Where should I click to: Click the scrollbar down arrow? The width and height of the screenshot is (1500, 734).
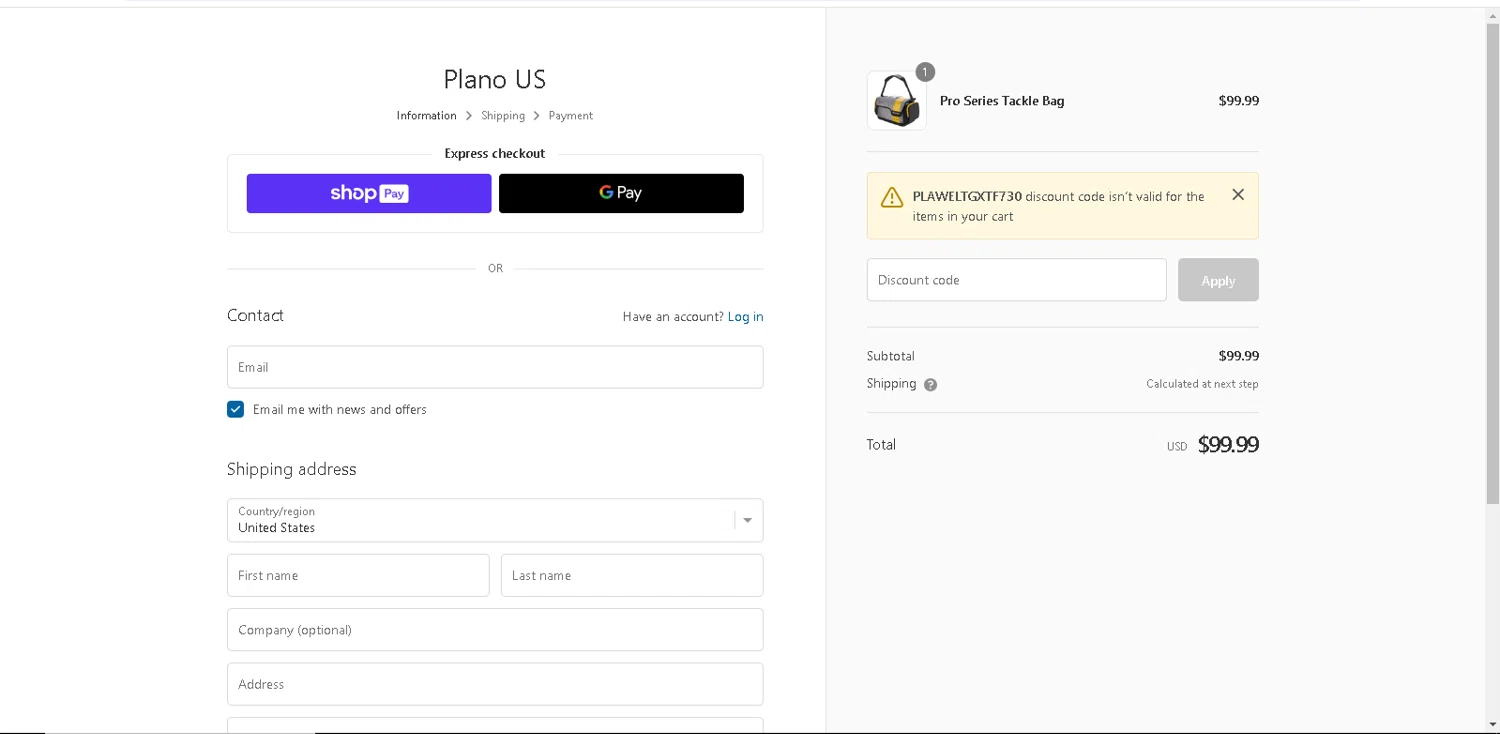[x=1493, y=725]
